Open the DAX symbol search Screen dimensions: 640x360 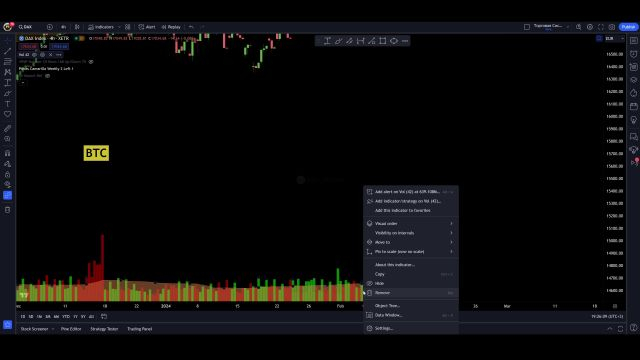pyautogui.click(x=26, y=27)
